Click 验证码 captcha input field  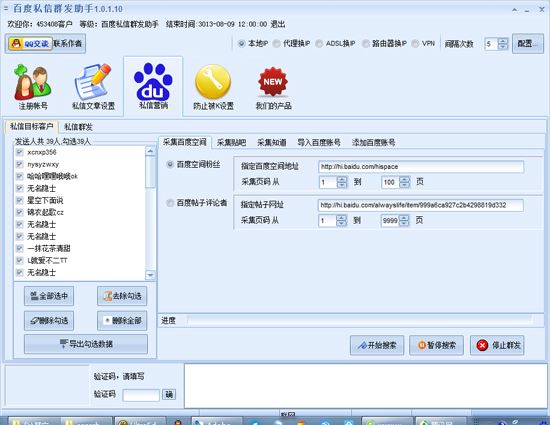(x=141, y=395)
